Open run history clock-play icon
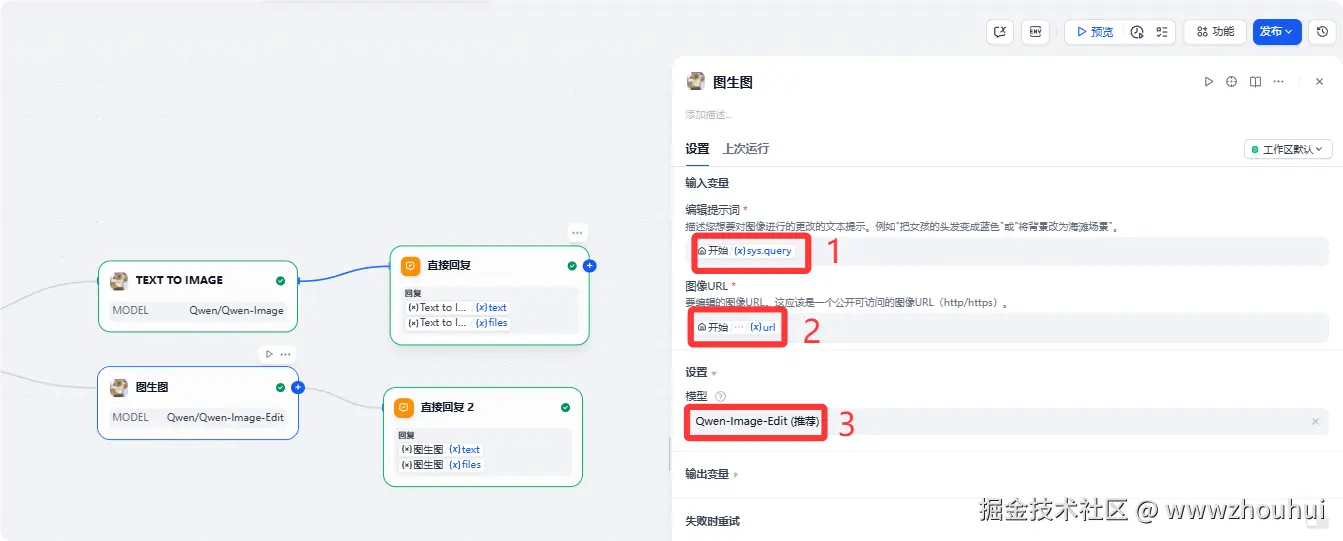 pyautogui.click(x=1137, y=32)
